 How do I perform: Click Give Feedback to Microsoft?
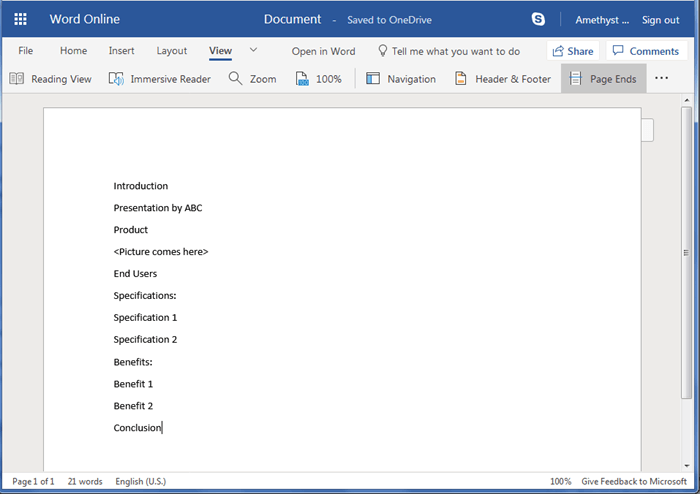tap(634, 481)
